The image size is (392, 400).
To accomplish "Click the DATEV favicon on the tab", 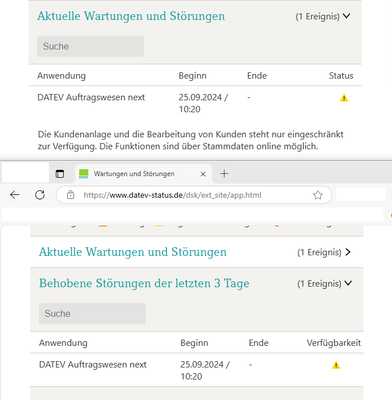I will 83,174.
